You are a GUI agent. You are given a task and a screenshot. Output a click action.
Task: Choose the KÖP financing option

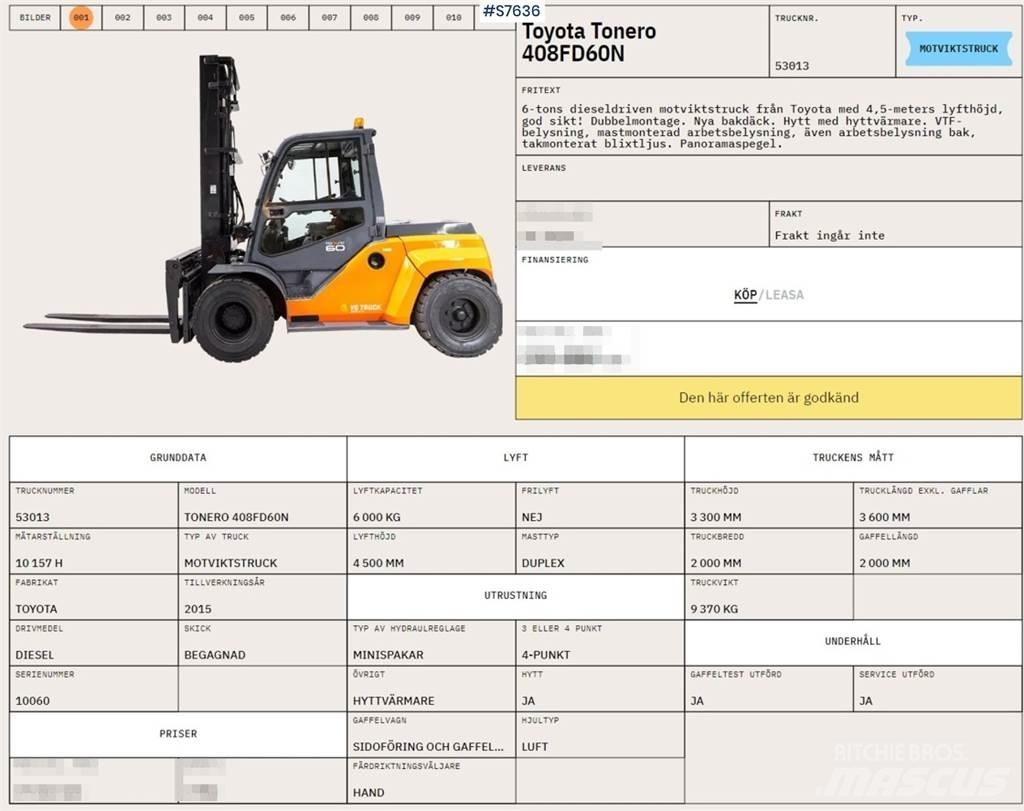click(x=745, y=294)
